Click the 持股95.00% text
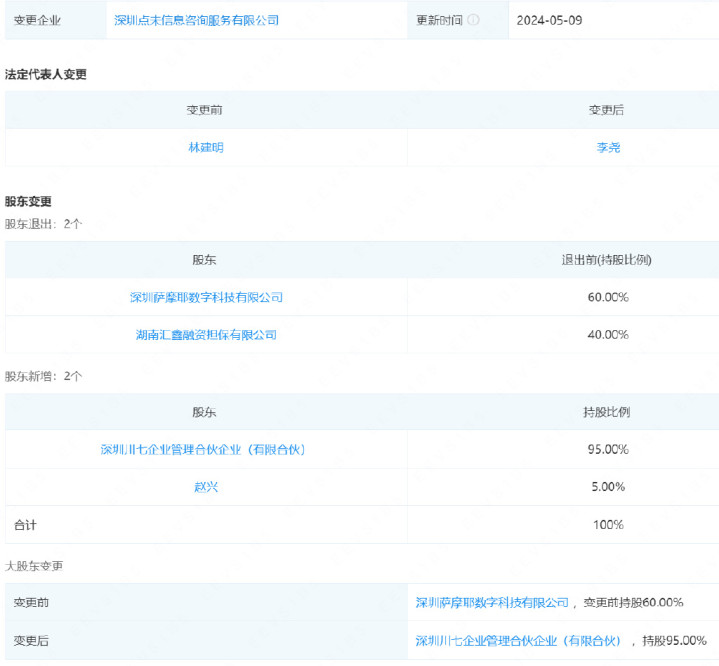Viewport: 719px width, 666px height. (x=674, y=640)
